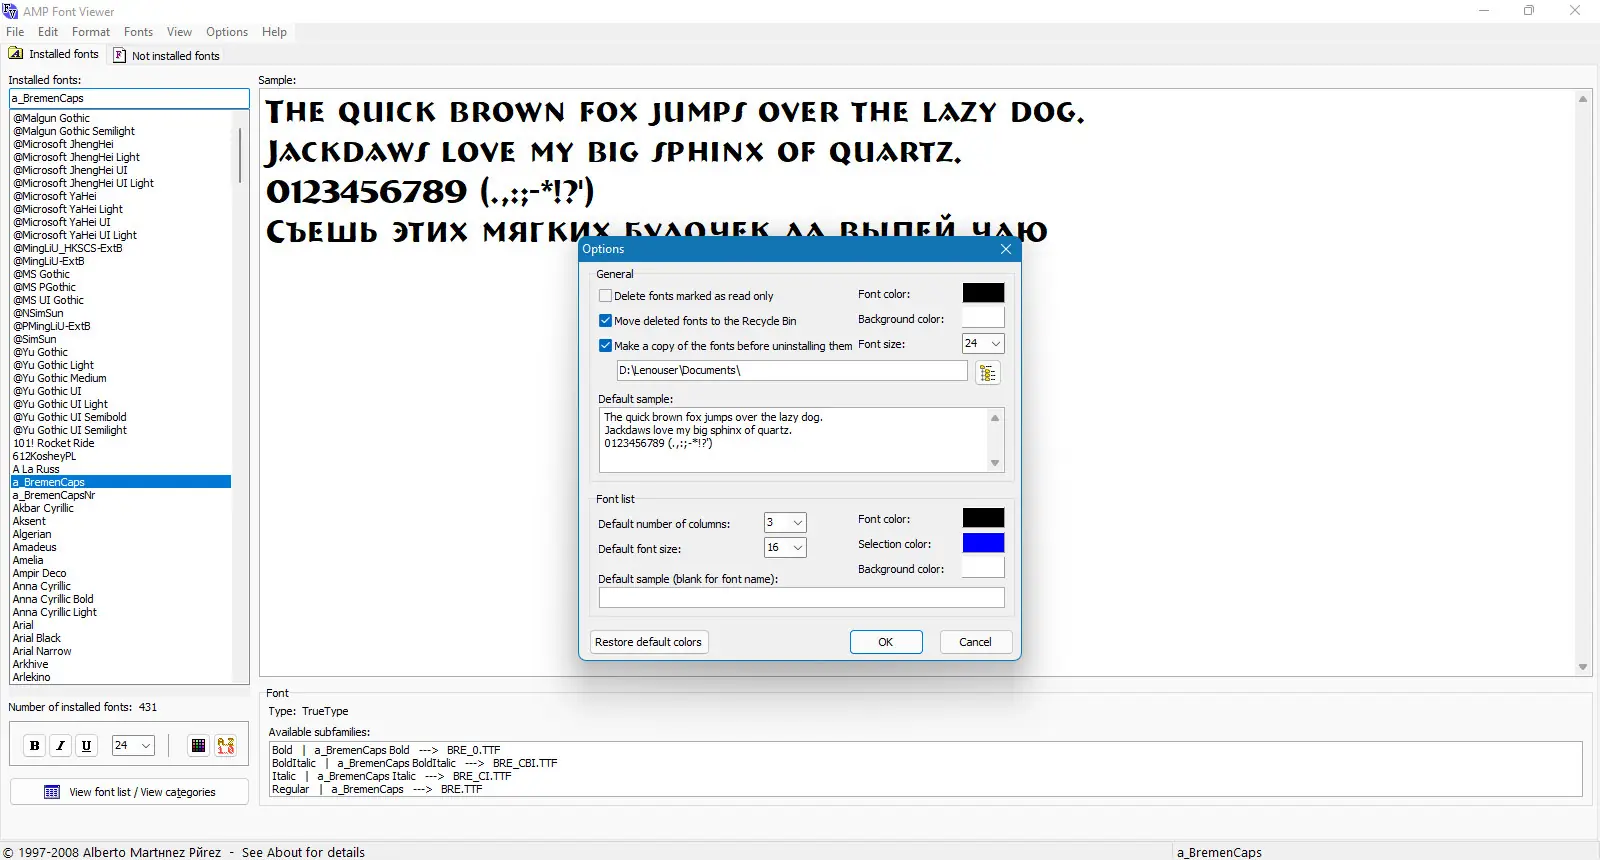
Task: Click the folder tree browse icon in Options
Action: (x=988, y=373)
